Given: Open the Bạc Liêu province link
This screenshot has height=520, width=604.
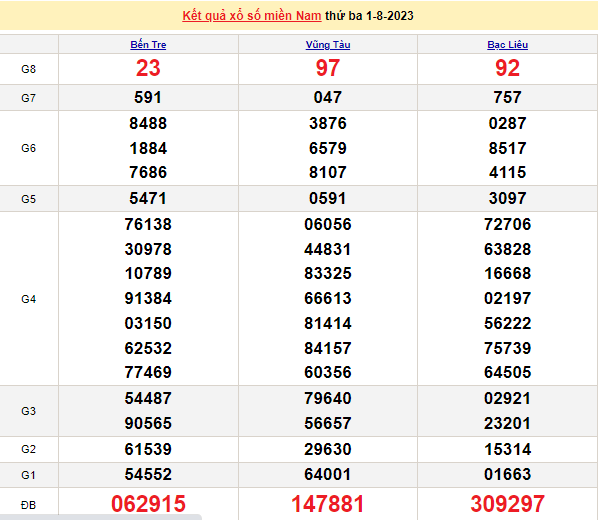Looking at the screenshot, I should point(507,45).
